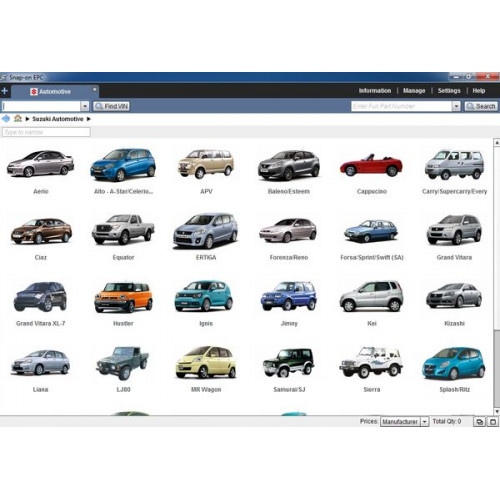Click the Enter Full Part Number field
This screenshot has width=500, height=500.
point(401,106)
